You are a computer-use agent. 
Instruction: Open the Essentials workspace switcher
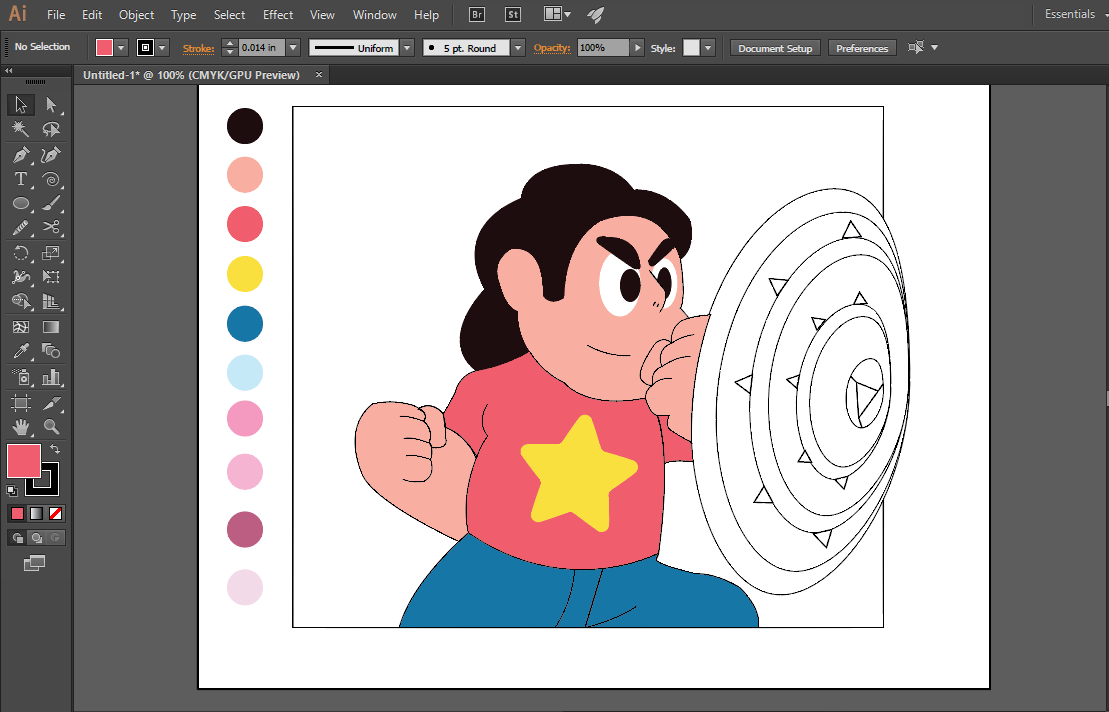tap(1075, 14)
